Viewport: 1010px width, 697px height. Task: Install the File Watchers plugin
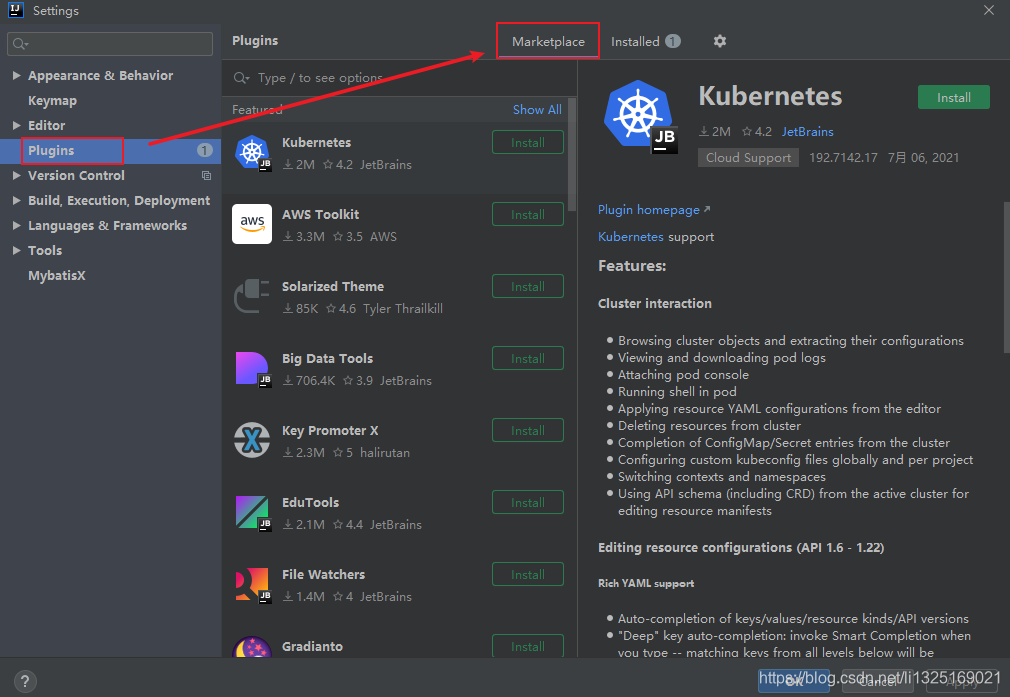[528, 574]
